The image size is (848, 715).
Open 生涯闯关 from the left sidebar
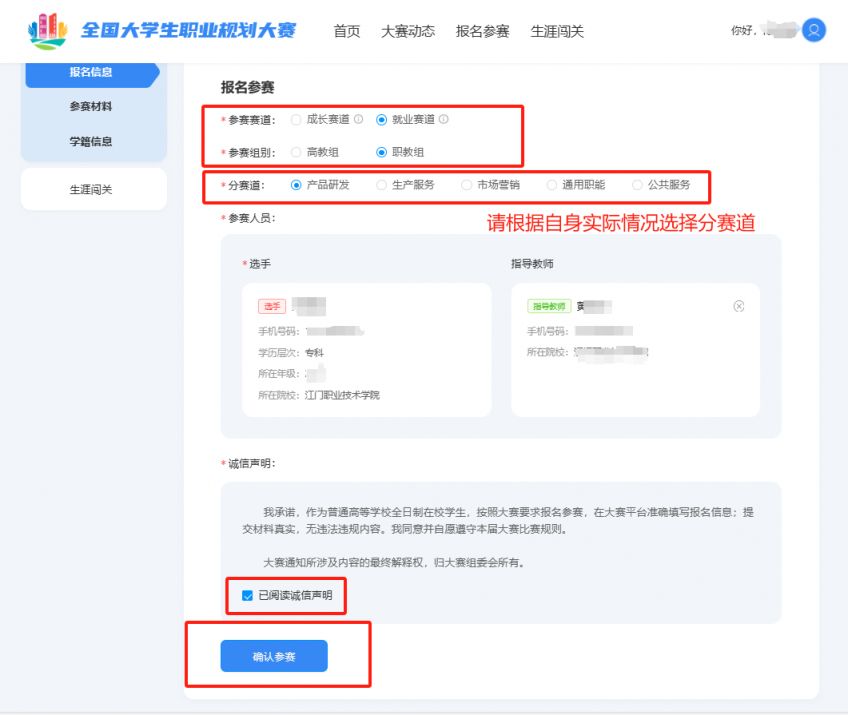click(x=93, y=188)
